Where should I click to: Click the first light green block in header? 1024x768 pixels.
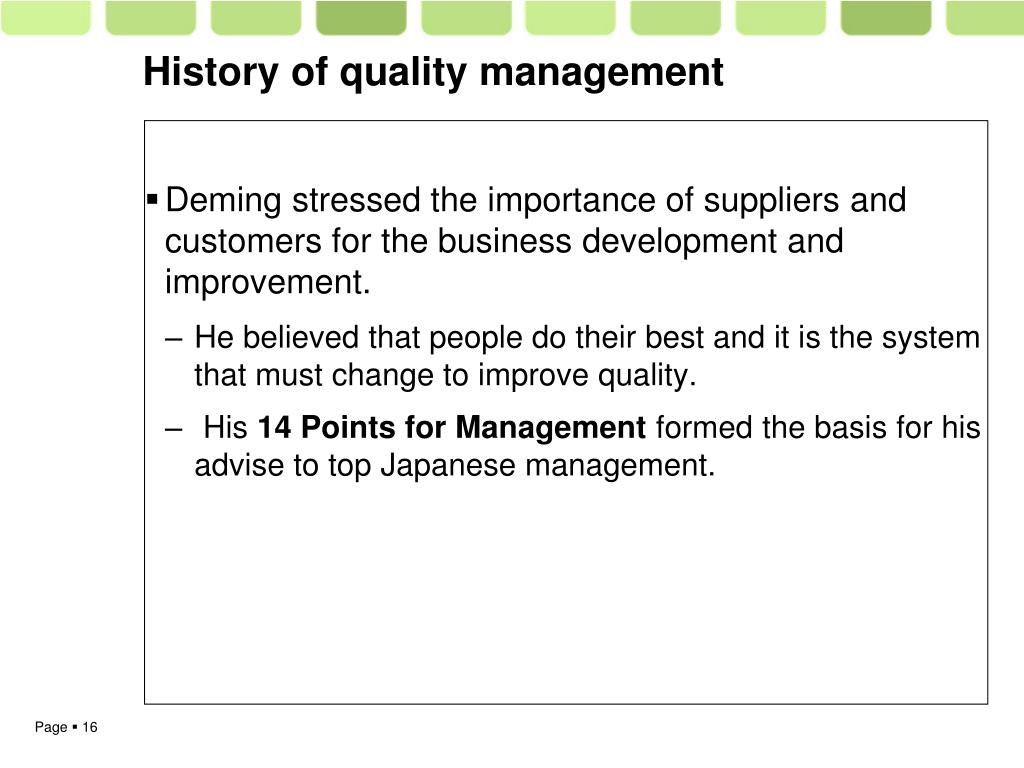pos(45,18)
